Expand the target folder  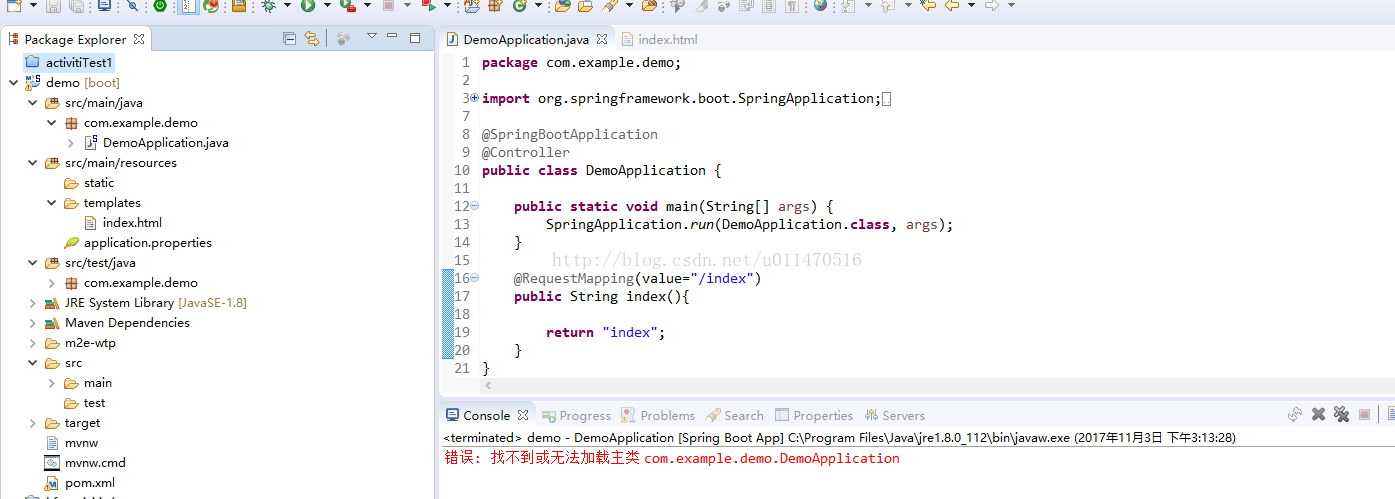[x=32, y=423]
